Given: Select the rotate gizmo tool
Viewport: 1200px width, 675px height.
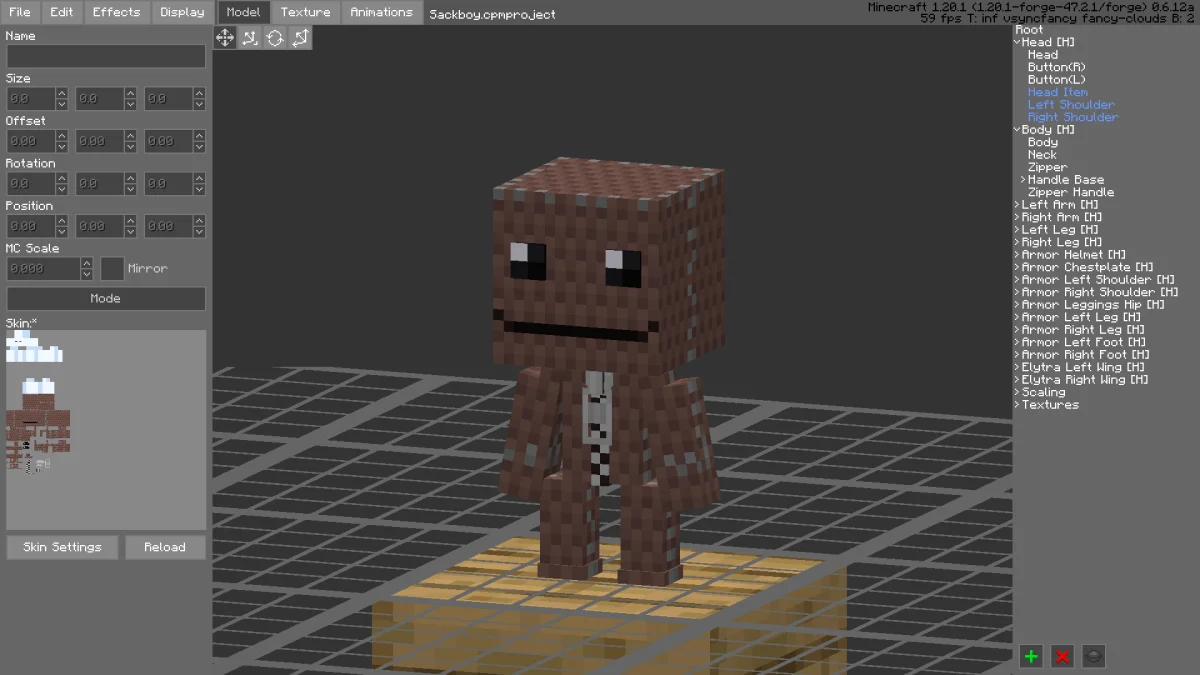Looking at the screenshot, I should [275, 38].
